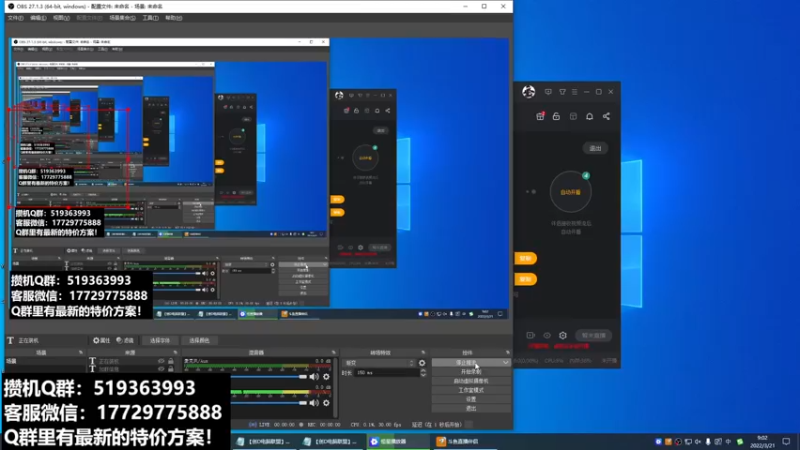Open the OBS 帮助 menu
This screenshot has height=450, width=800.
coord(173,18)
